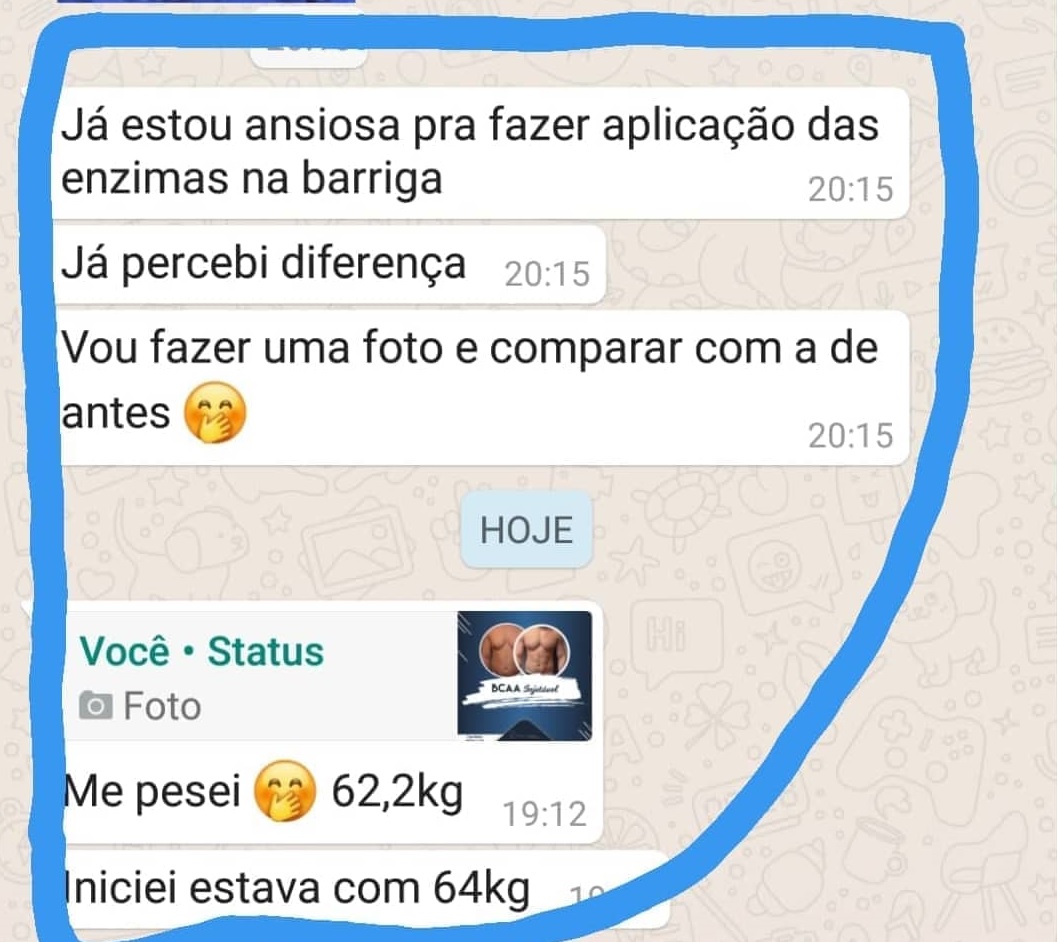The width and height of the screenshot is (1057, 942).
Task: Click the 19:12 timestamp
Action: pos(545,814)
